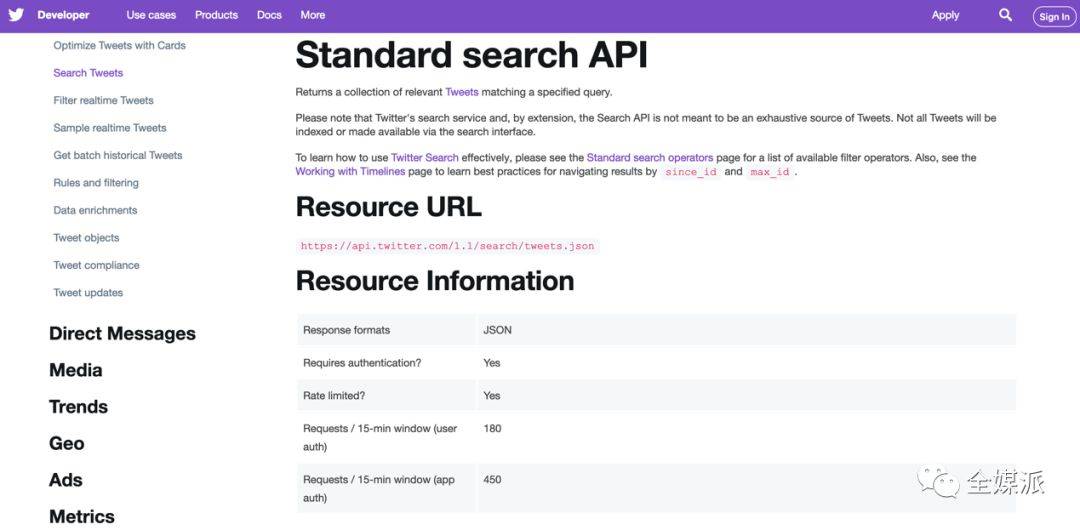Go to Filter realtime Tweets
The width and height of the screenshot is (1080, 530).
click(103, 100)
